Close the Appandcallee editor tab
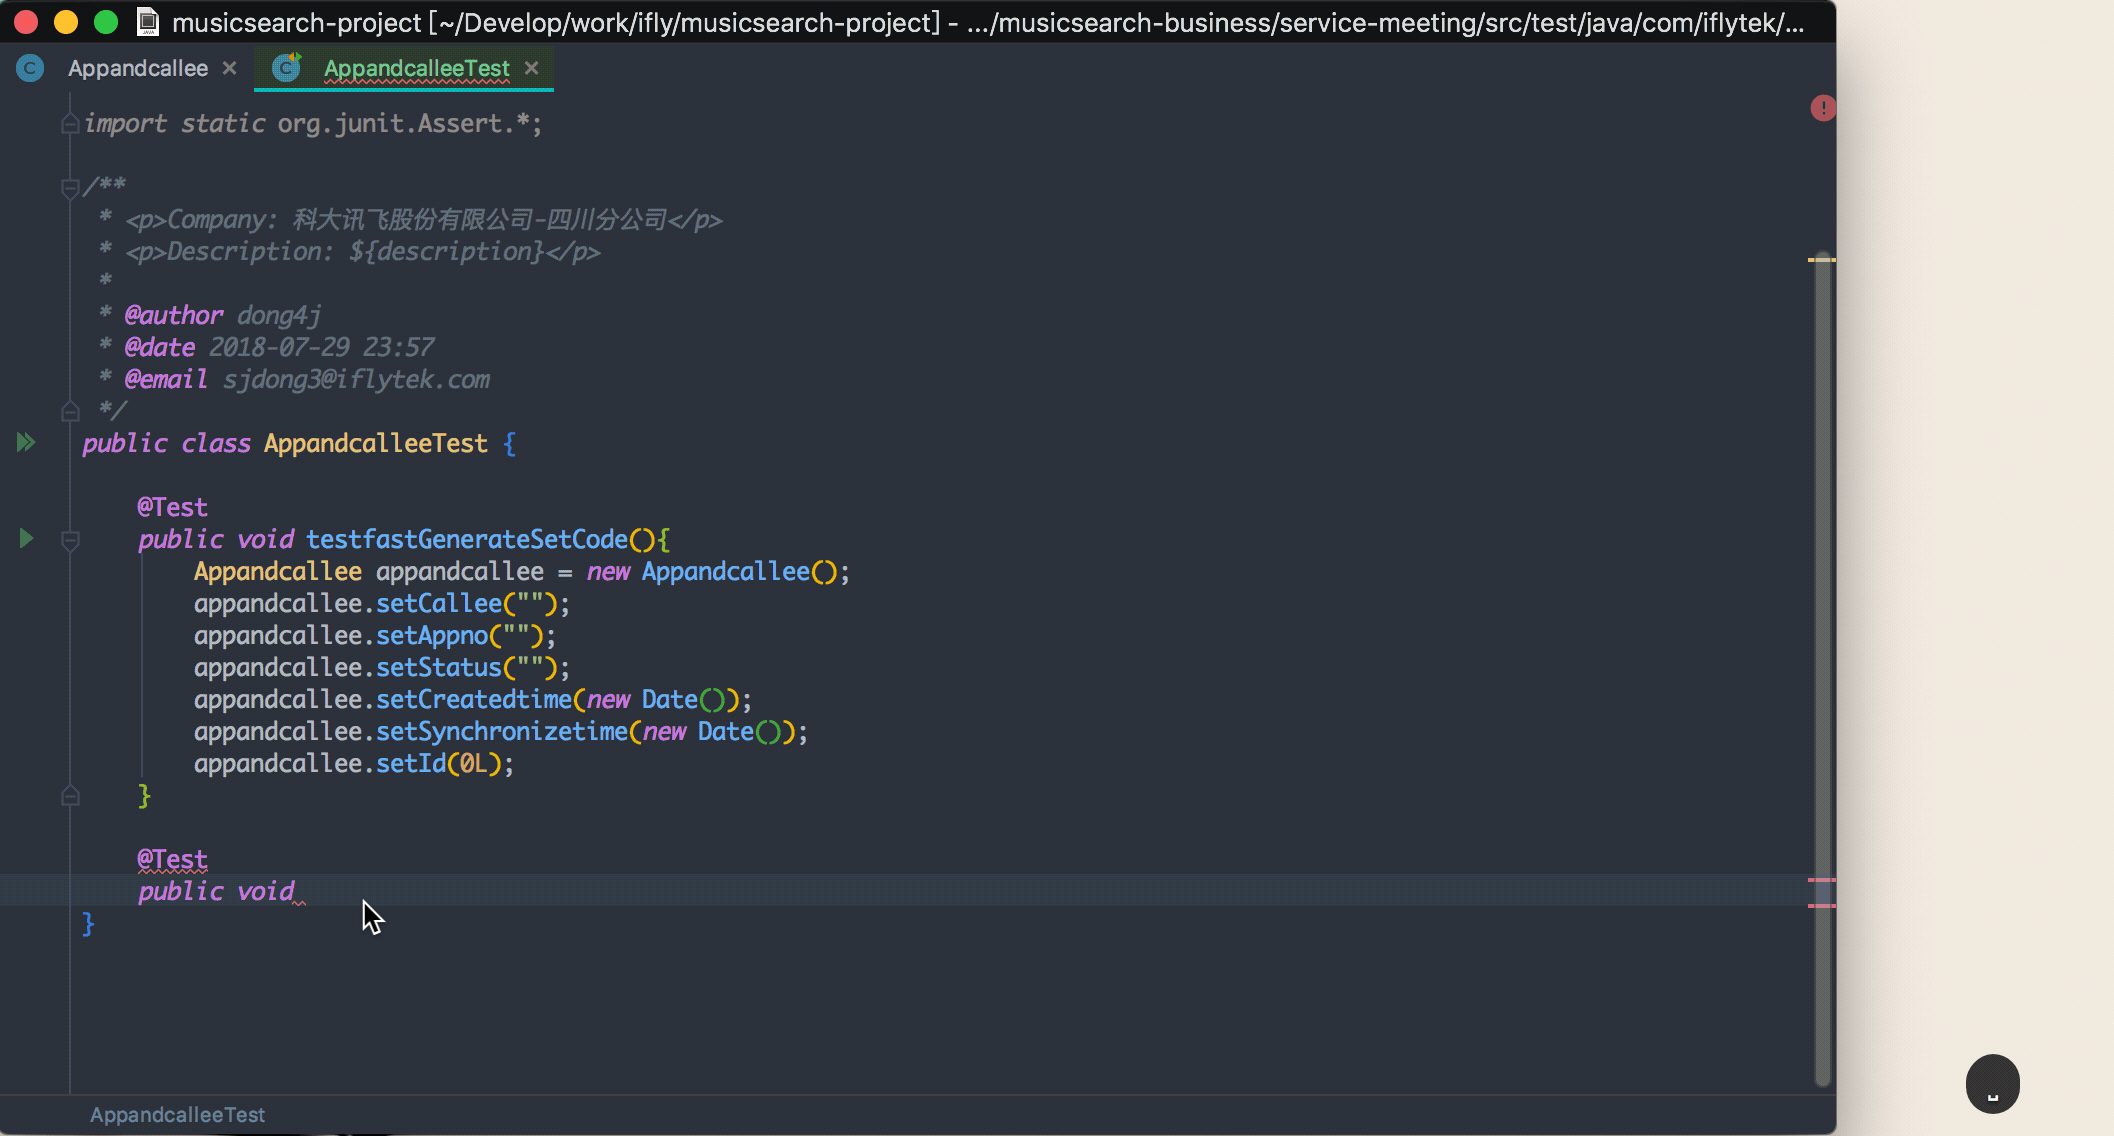 pos(230,68)
